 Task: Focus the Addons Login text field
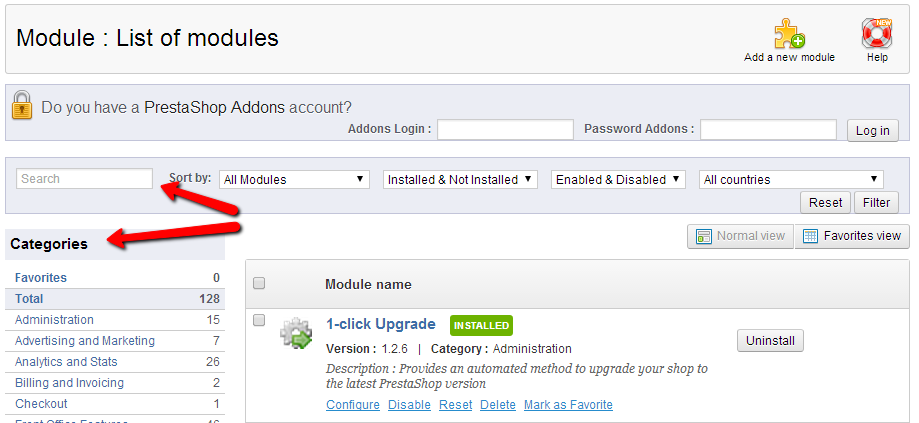pyautogui.click(x=505, y=130)
